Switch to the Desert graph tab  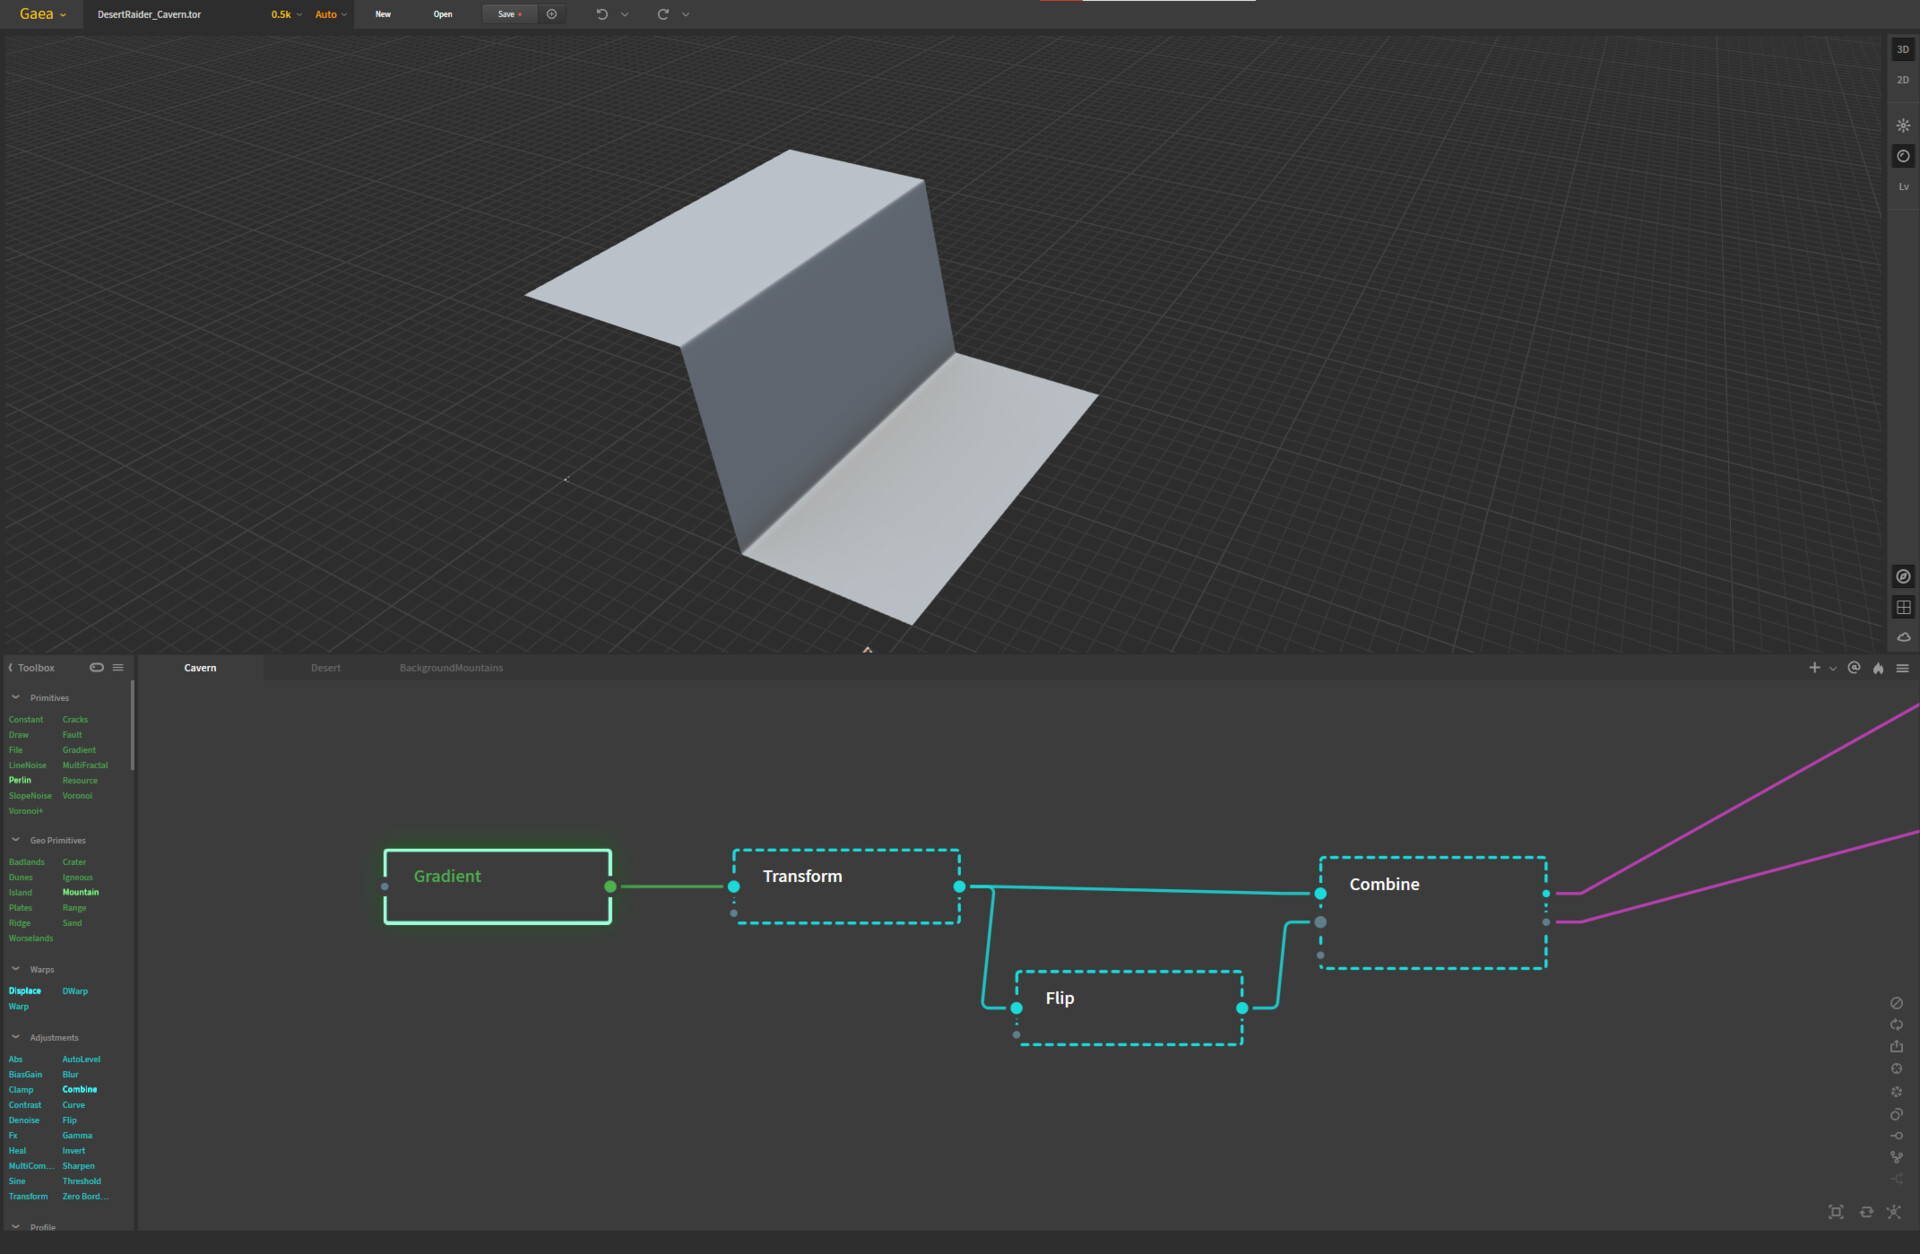pyautogui.click(x=326, y=667)
